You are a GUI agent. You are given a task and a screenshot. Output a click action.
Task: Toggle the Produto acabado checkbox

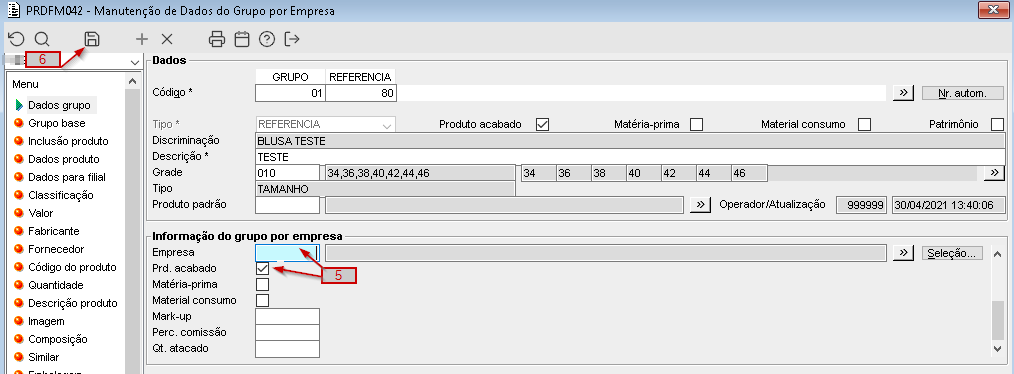(x=543, y=124)
